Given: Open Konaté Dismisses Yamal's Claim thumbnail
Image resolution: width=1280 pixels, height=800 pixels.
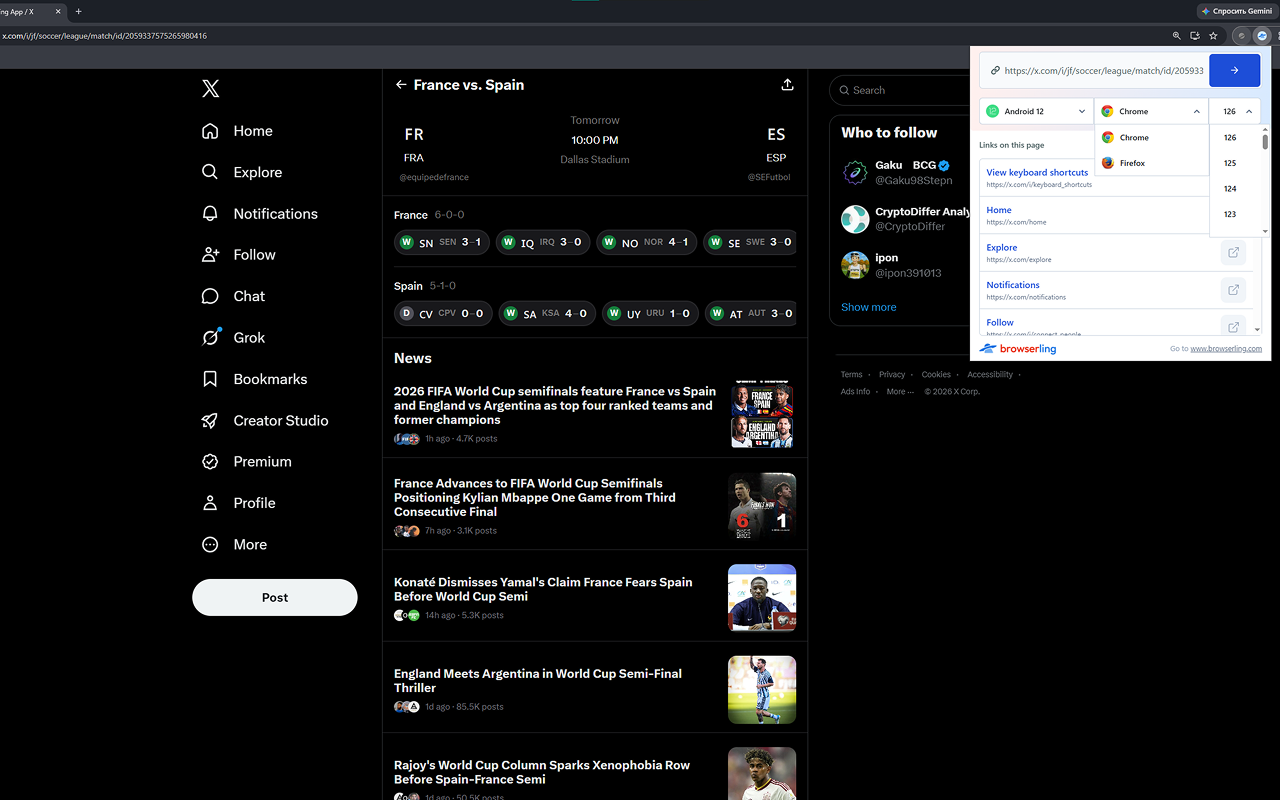Looking at the screenshot, I should 762,598.
